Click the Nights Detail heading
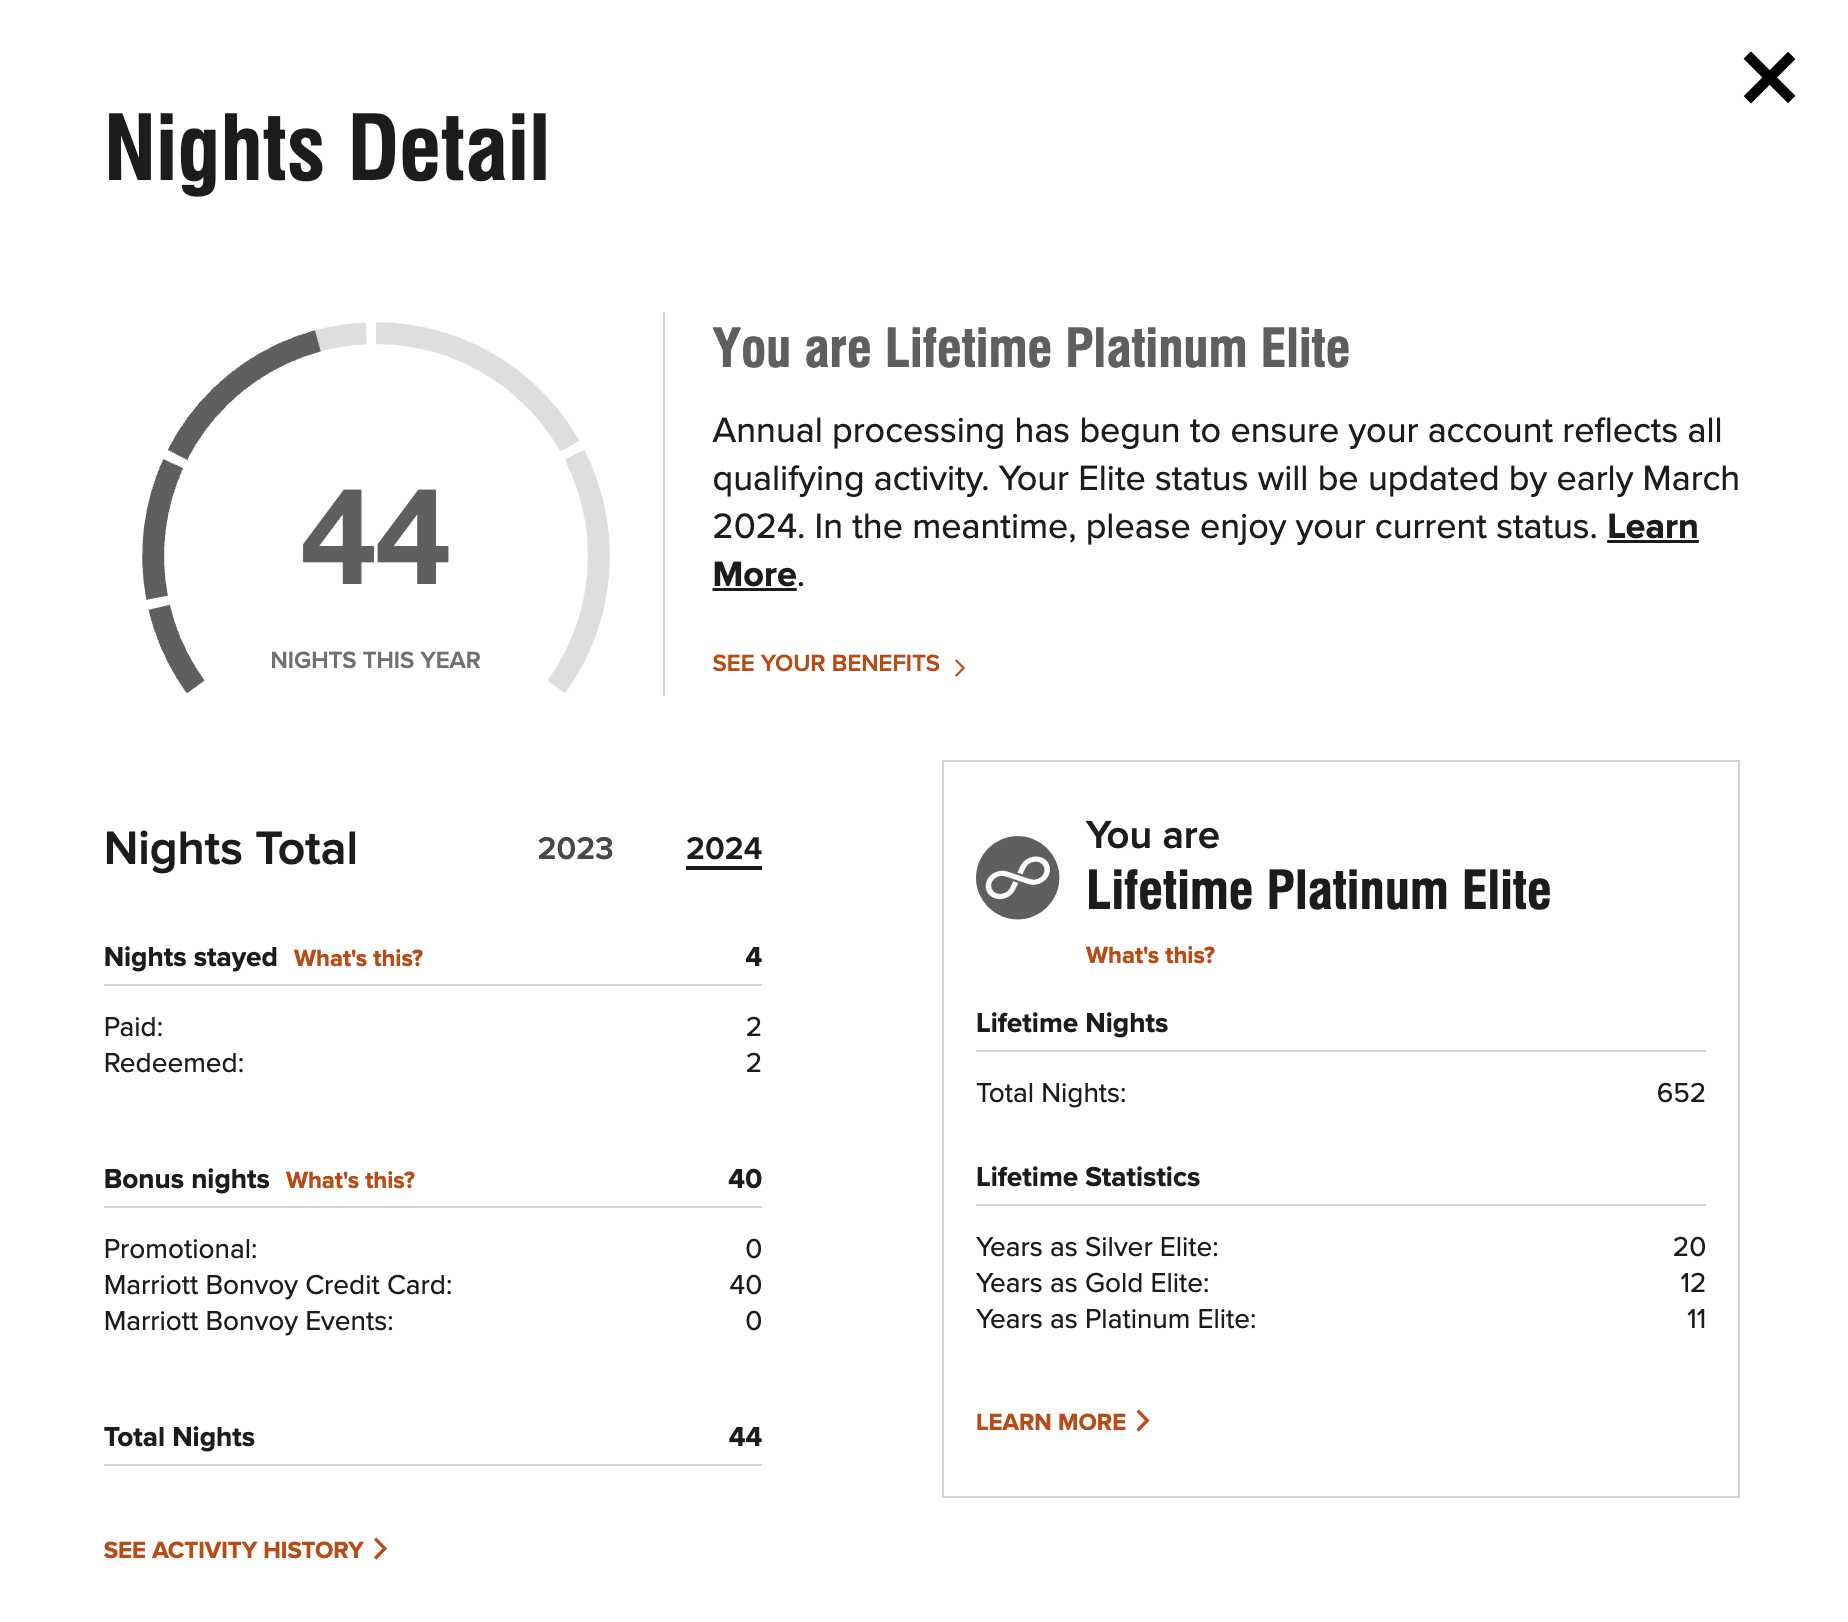This screenshot has width=1848, height=1622. (325, 148)
